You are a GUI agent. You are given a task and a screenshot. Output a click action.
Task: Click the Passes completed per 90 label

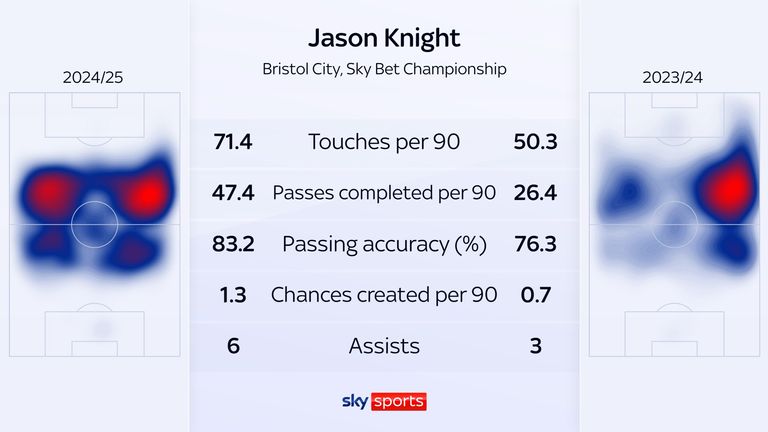(384, 193)
